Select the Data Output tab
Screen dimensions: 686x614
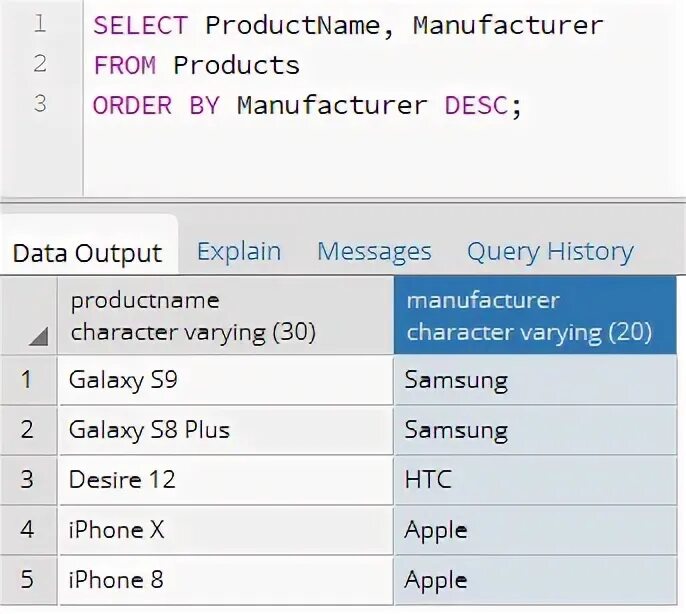[88, 253]
